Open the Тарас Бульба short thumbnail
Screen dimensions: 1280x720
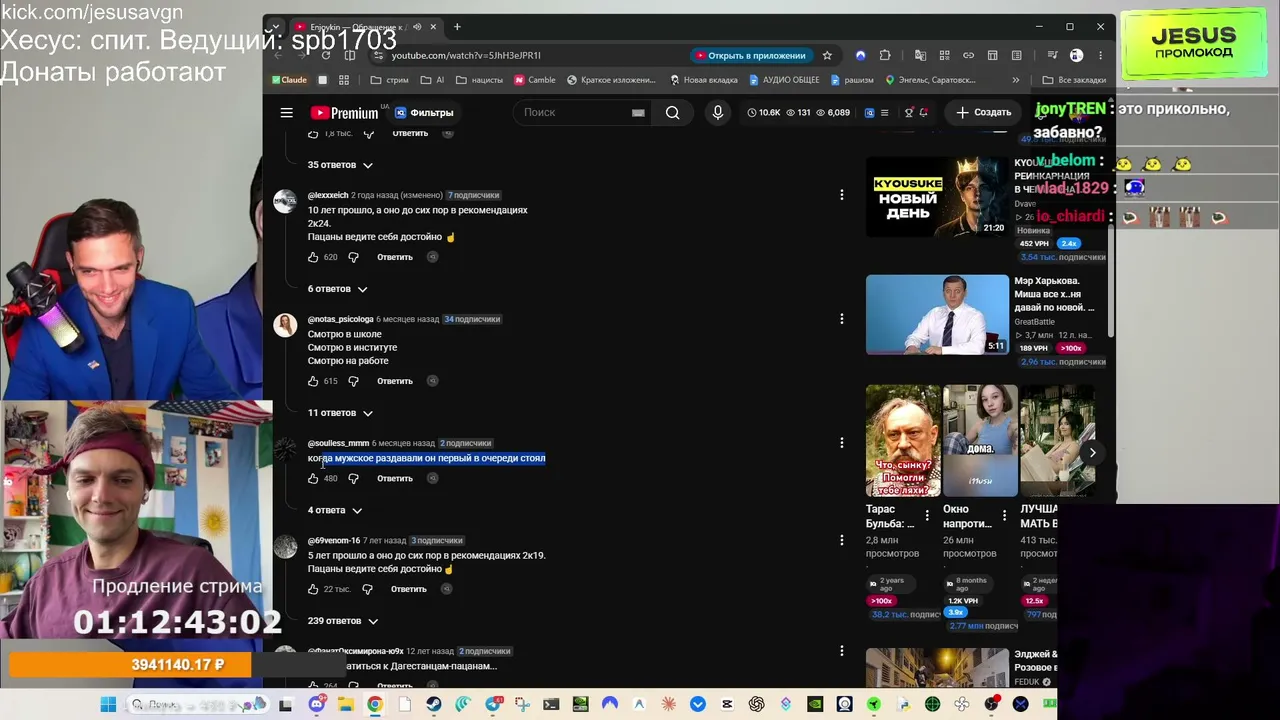click(x=903, y=441)
